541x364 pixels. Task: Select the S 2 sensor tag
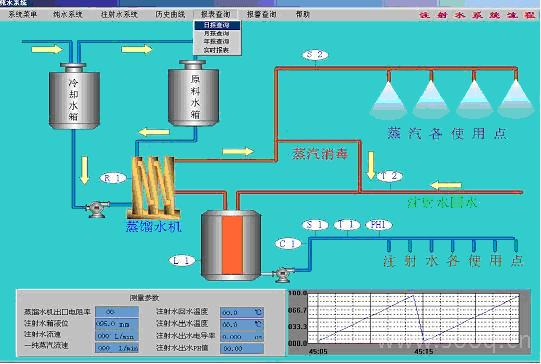point(315,55)
